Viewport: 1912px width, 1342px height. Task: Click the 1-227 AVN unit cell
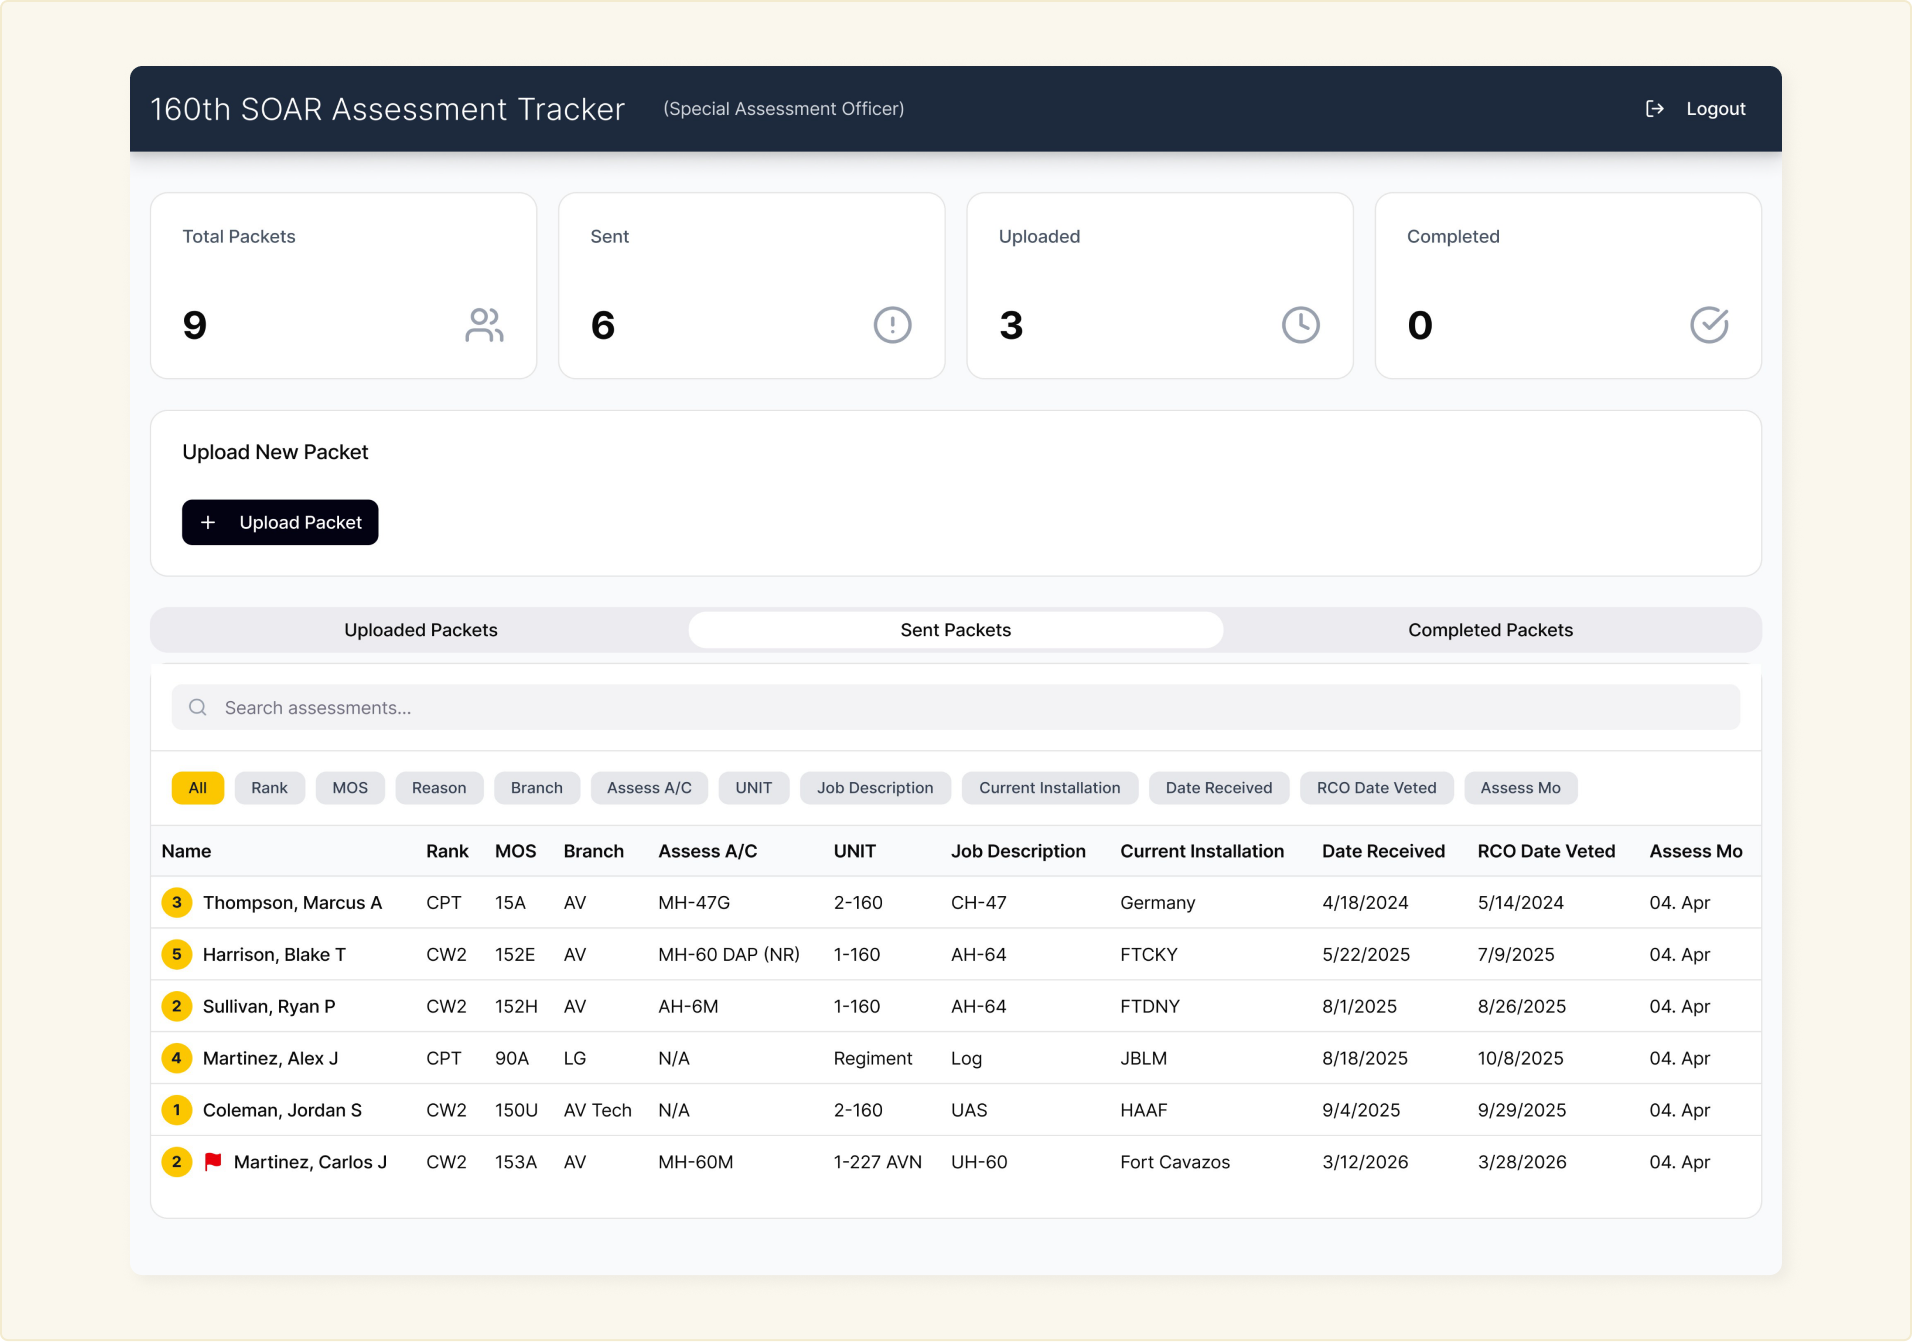click(878, 1162)
